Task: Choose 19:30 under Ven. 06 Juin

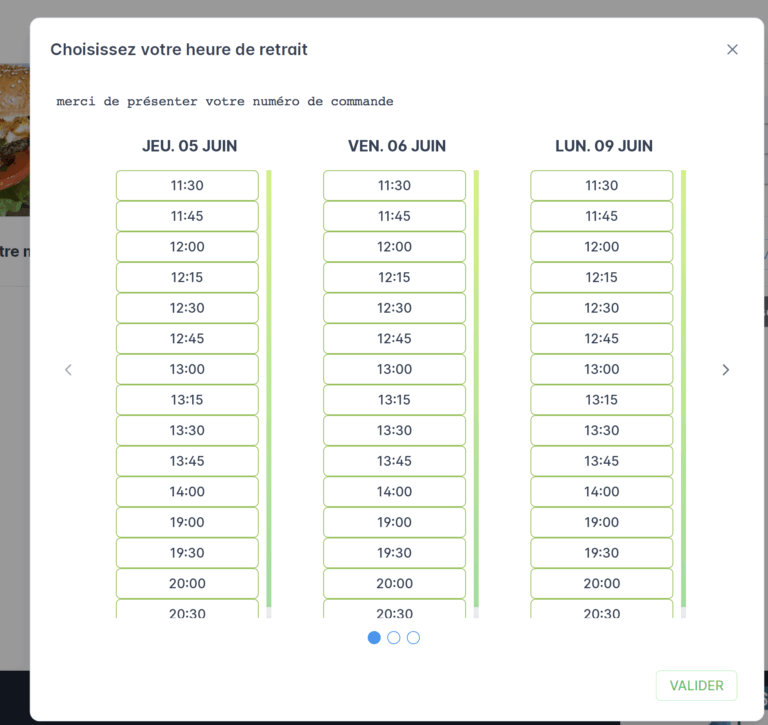Action: pyautogui.click(x=394, y=552)
